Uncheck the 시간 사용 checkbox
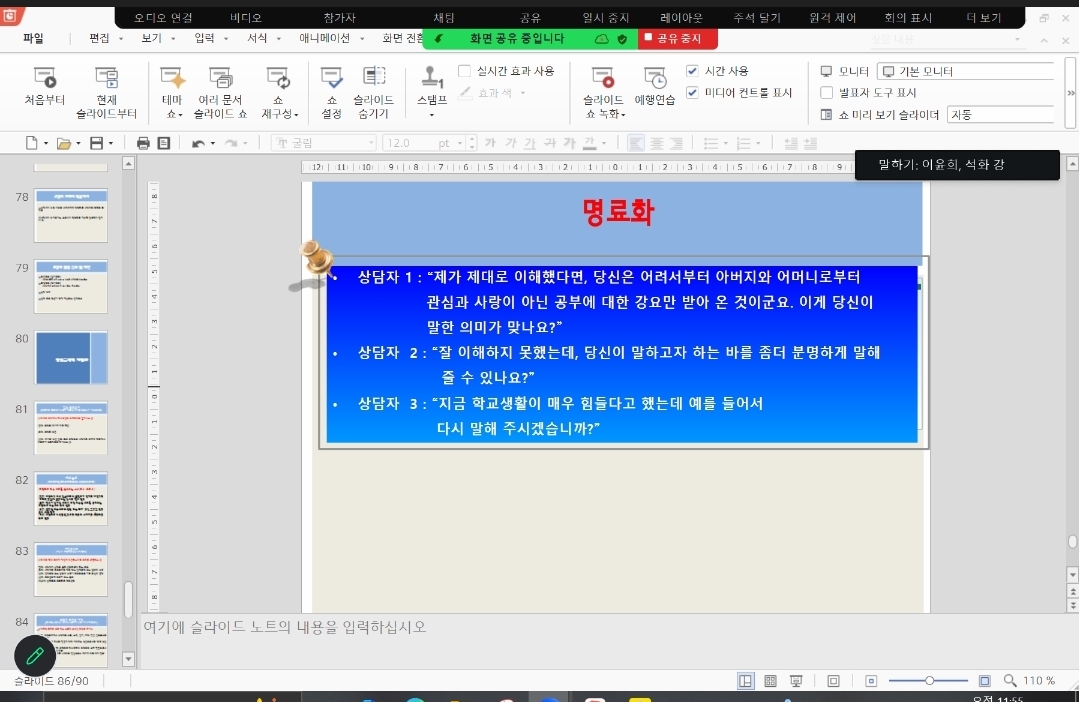Screen dimensions: 1079x702 tap(693, 71)
